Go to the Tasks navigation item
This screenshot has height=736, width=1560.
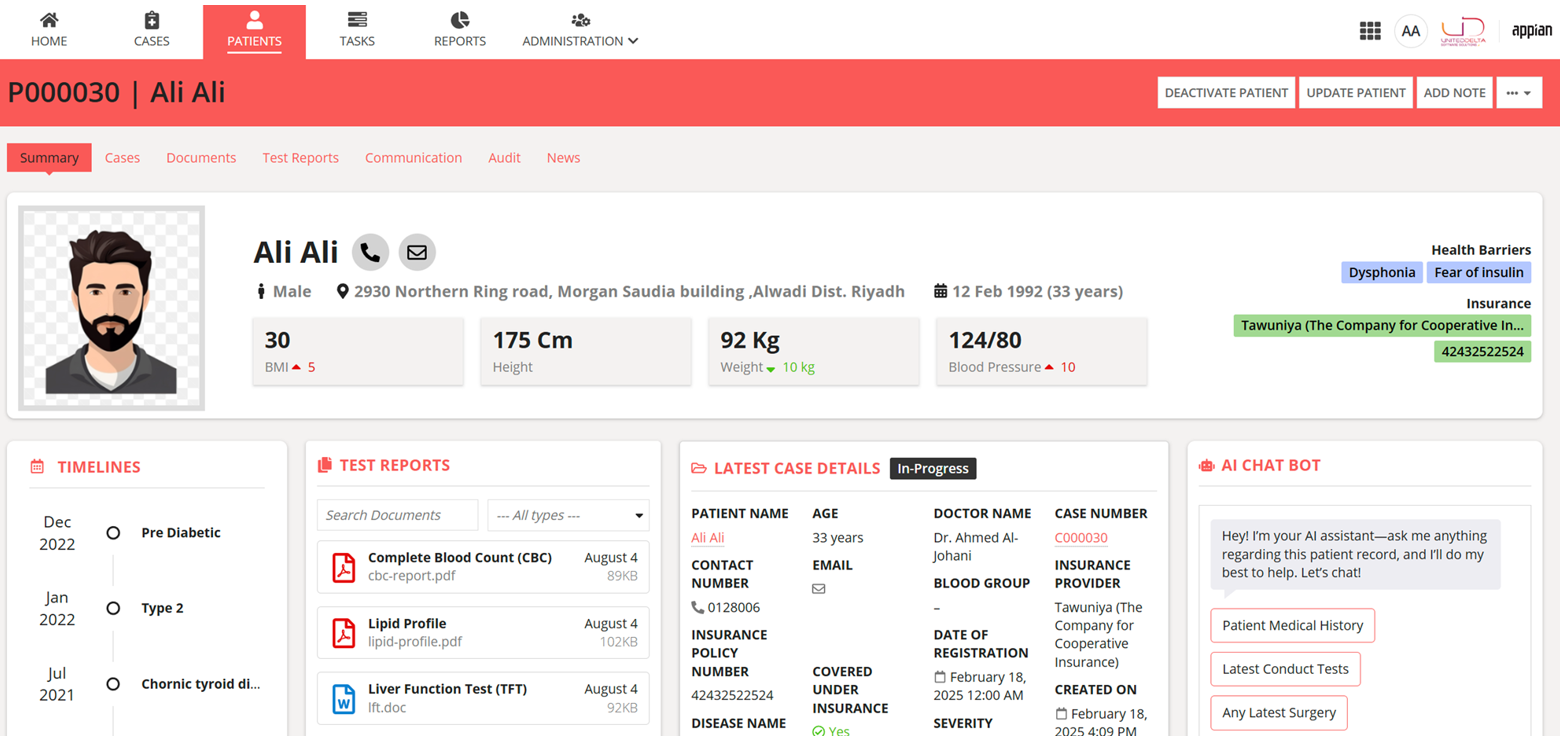coord(357,30)
